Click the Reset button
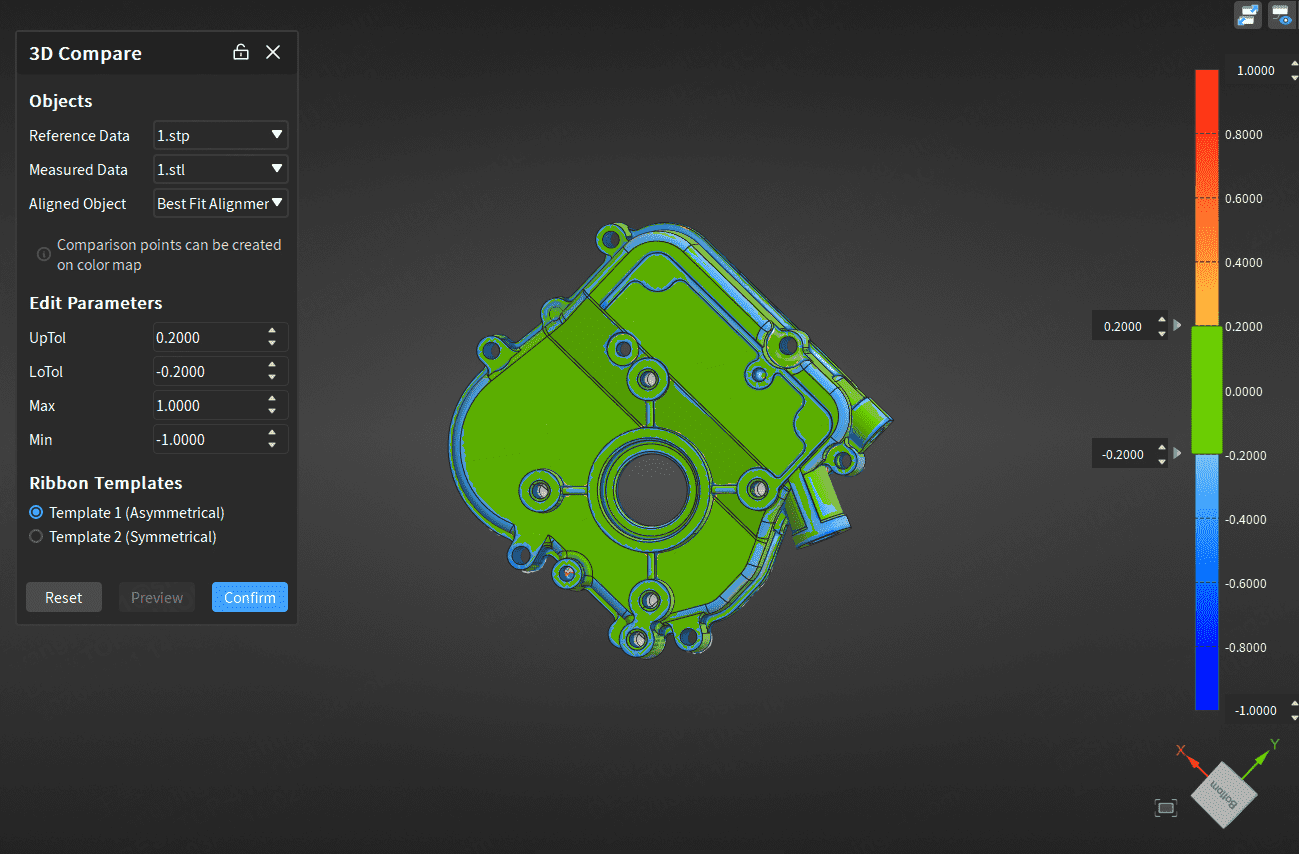 point(64,597)
